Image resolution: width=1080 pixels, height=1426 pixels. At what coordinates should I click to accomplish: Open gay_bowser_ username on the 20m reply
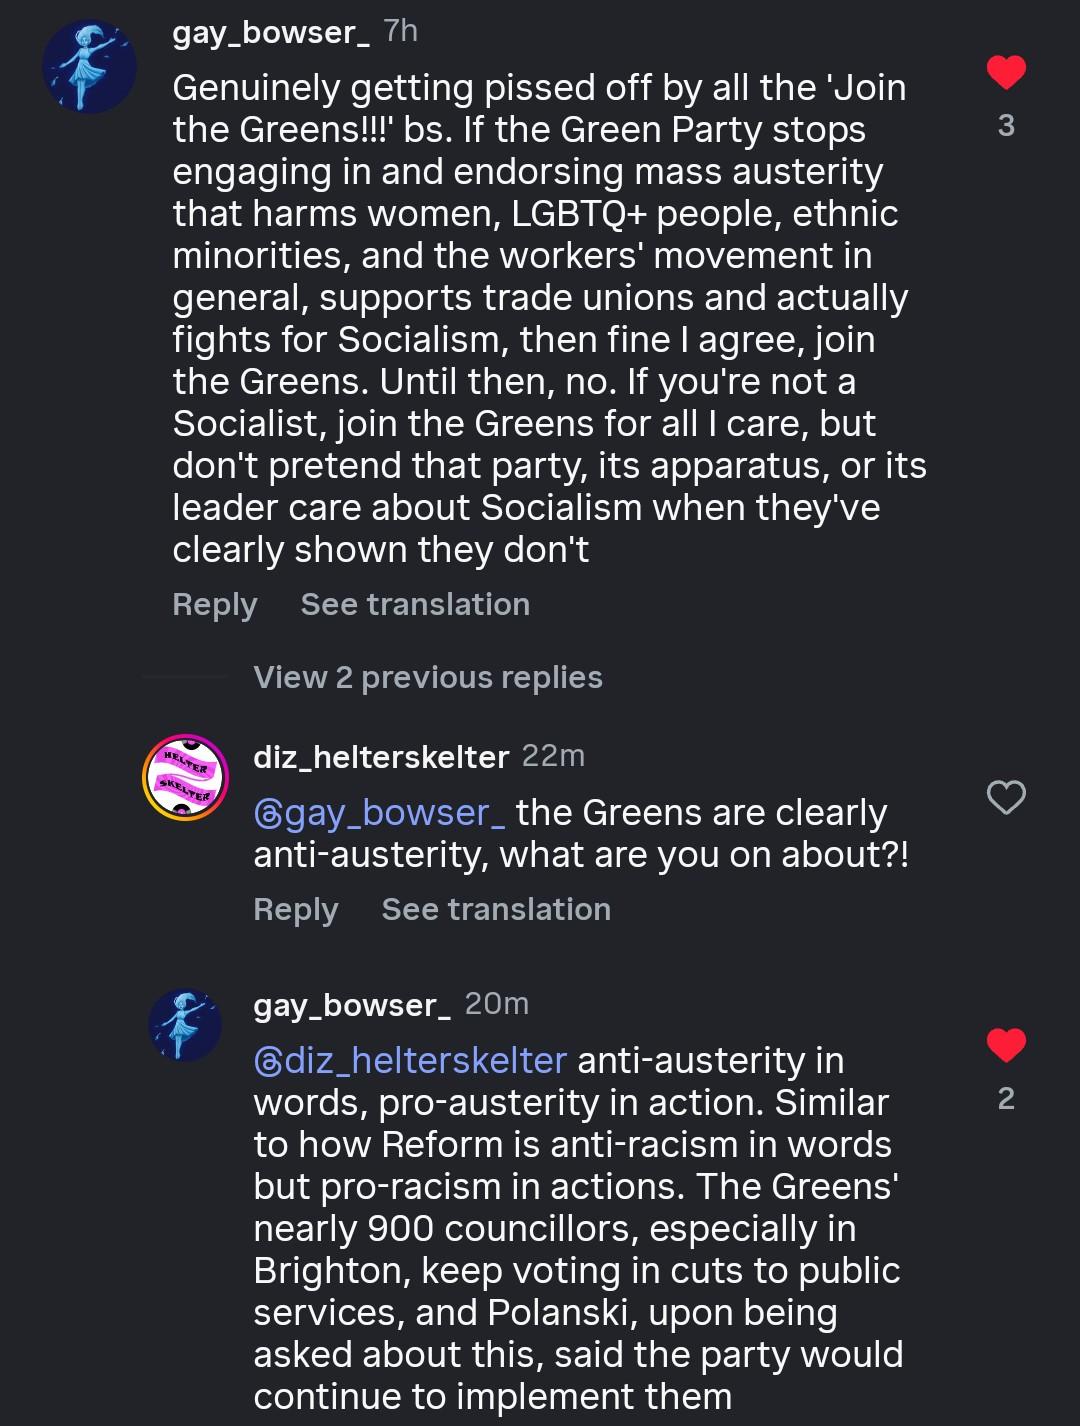point(352,1004)
